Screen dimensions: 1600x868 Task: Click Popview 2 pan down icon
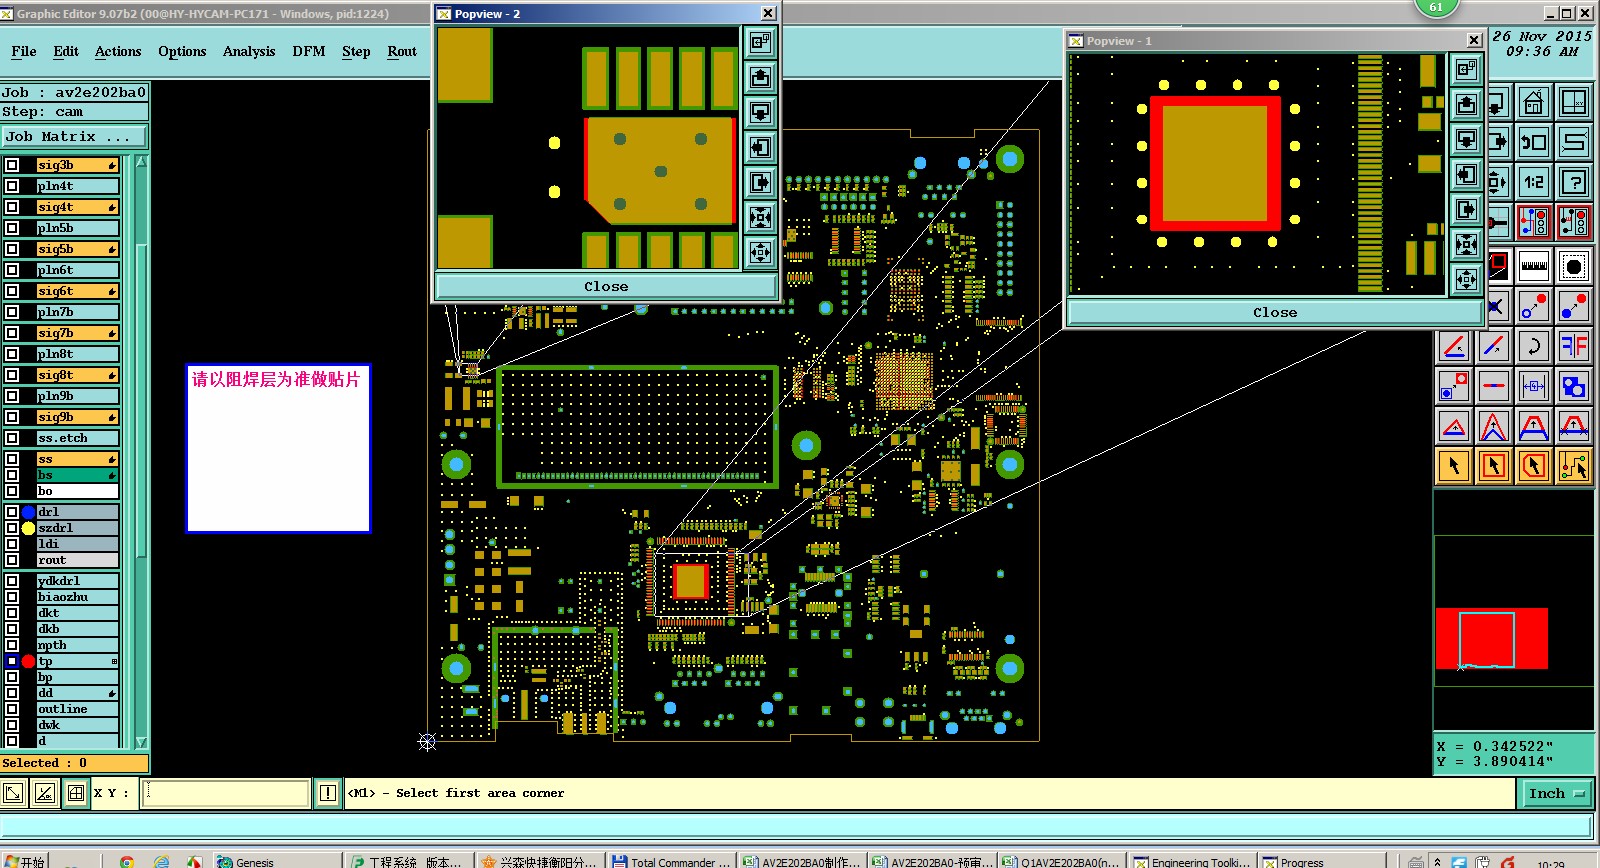point(761,112)
